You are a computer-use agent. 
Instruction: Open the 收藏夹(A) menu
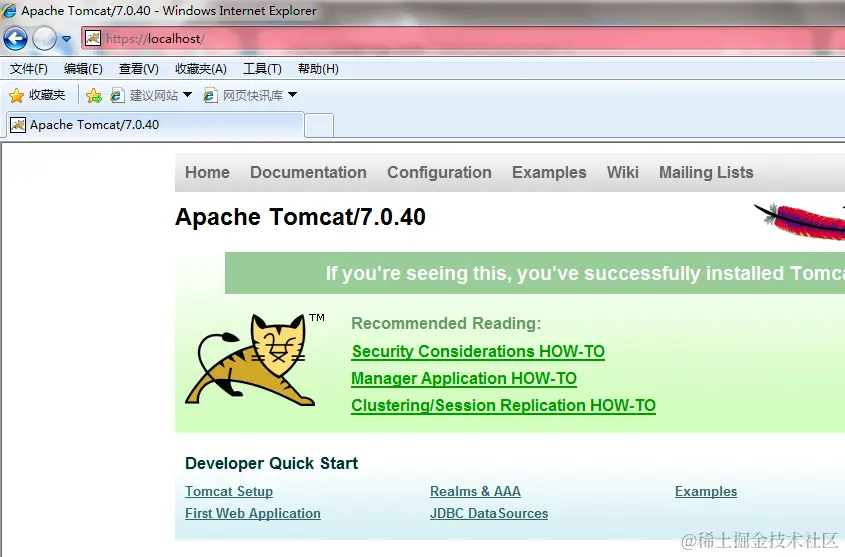[x=200, y=69]
